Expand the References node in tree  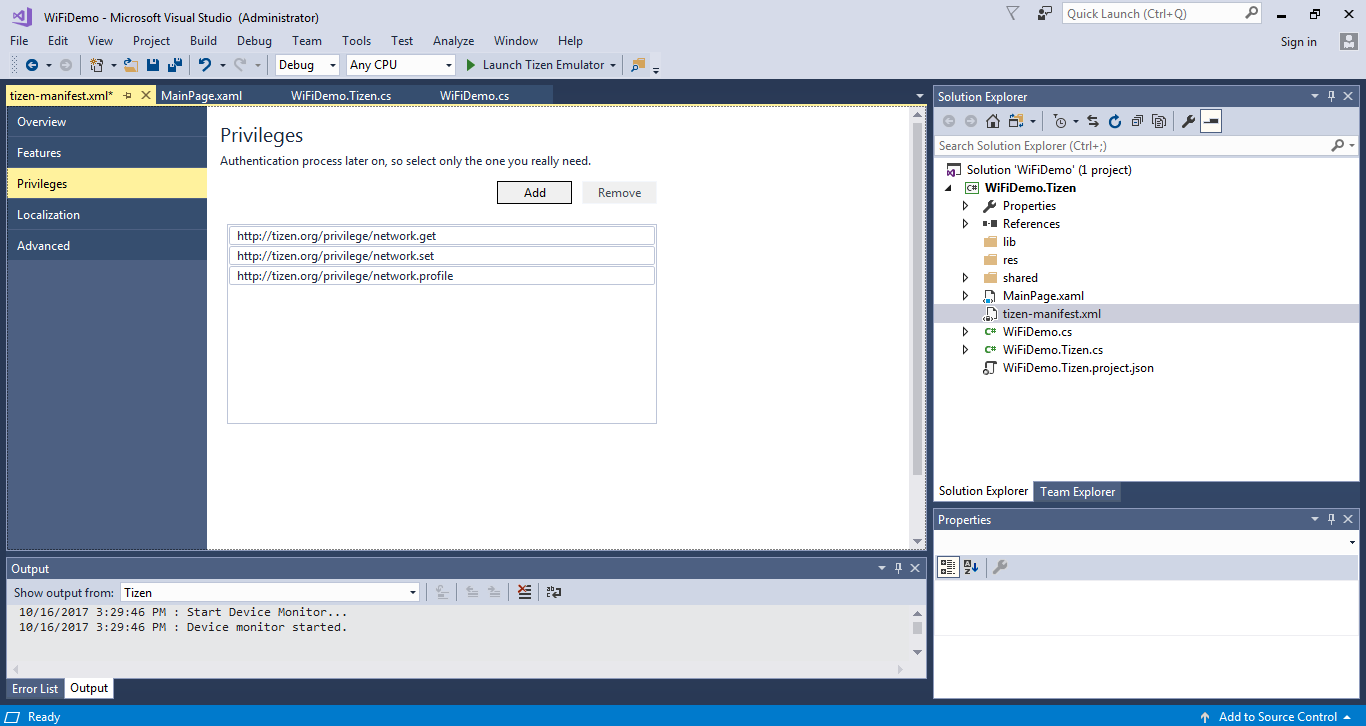pos(965,224)
